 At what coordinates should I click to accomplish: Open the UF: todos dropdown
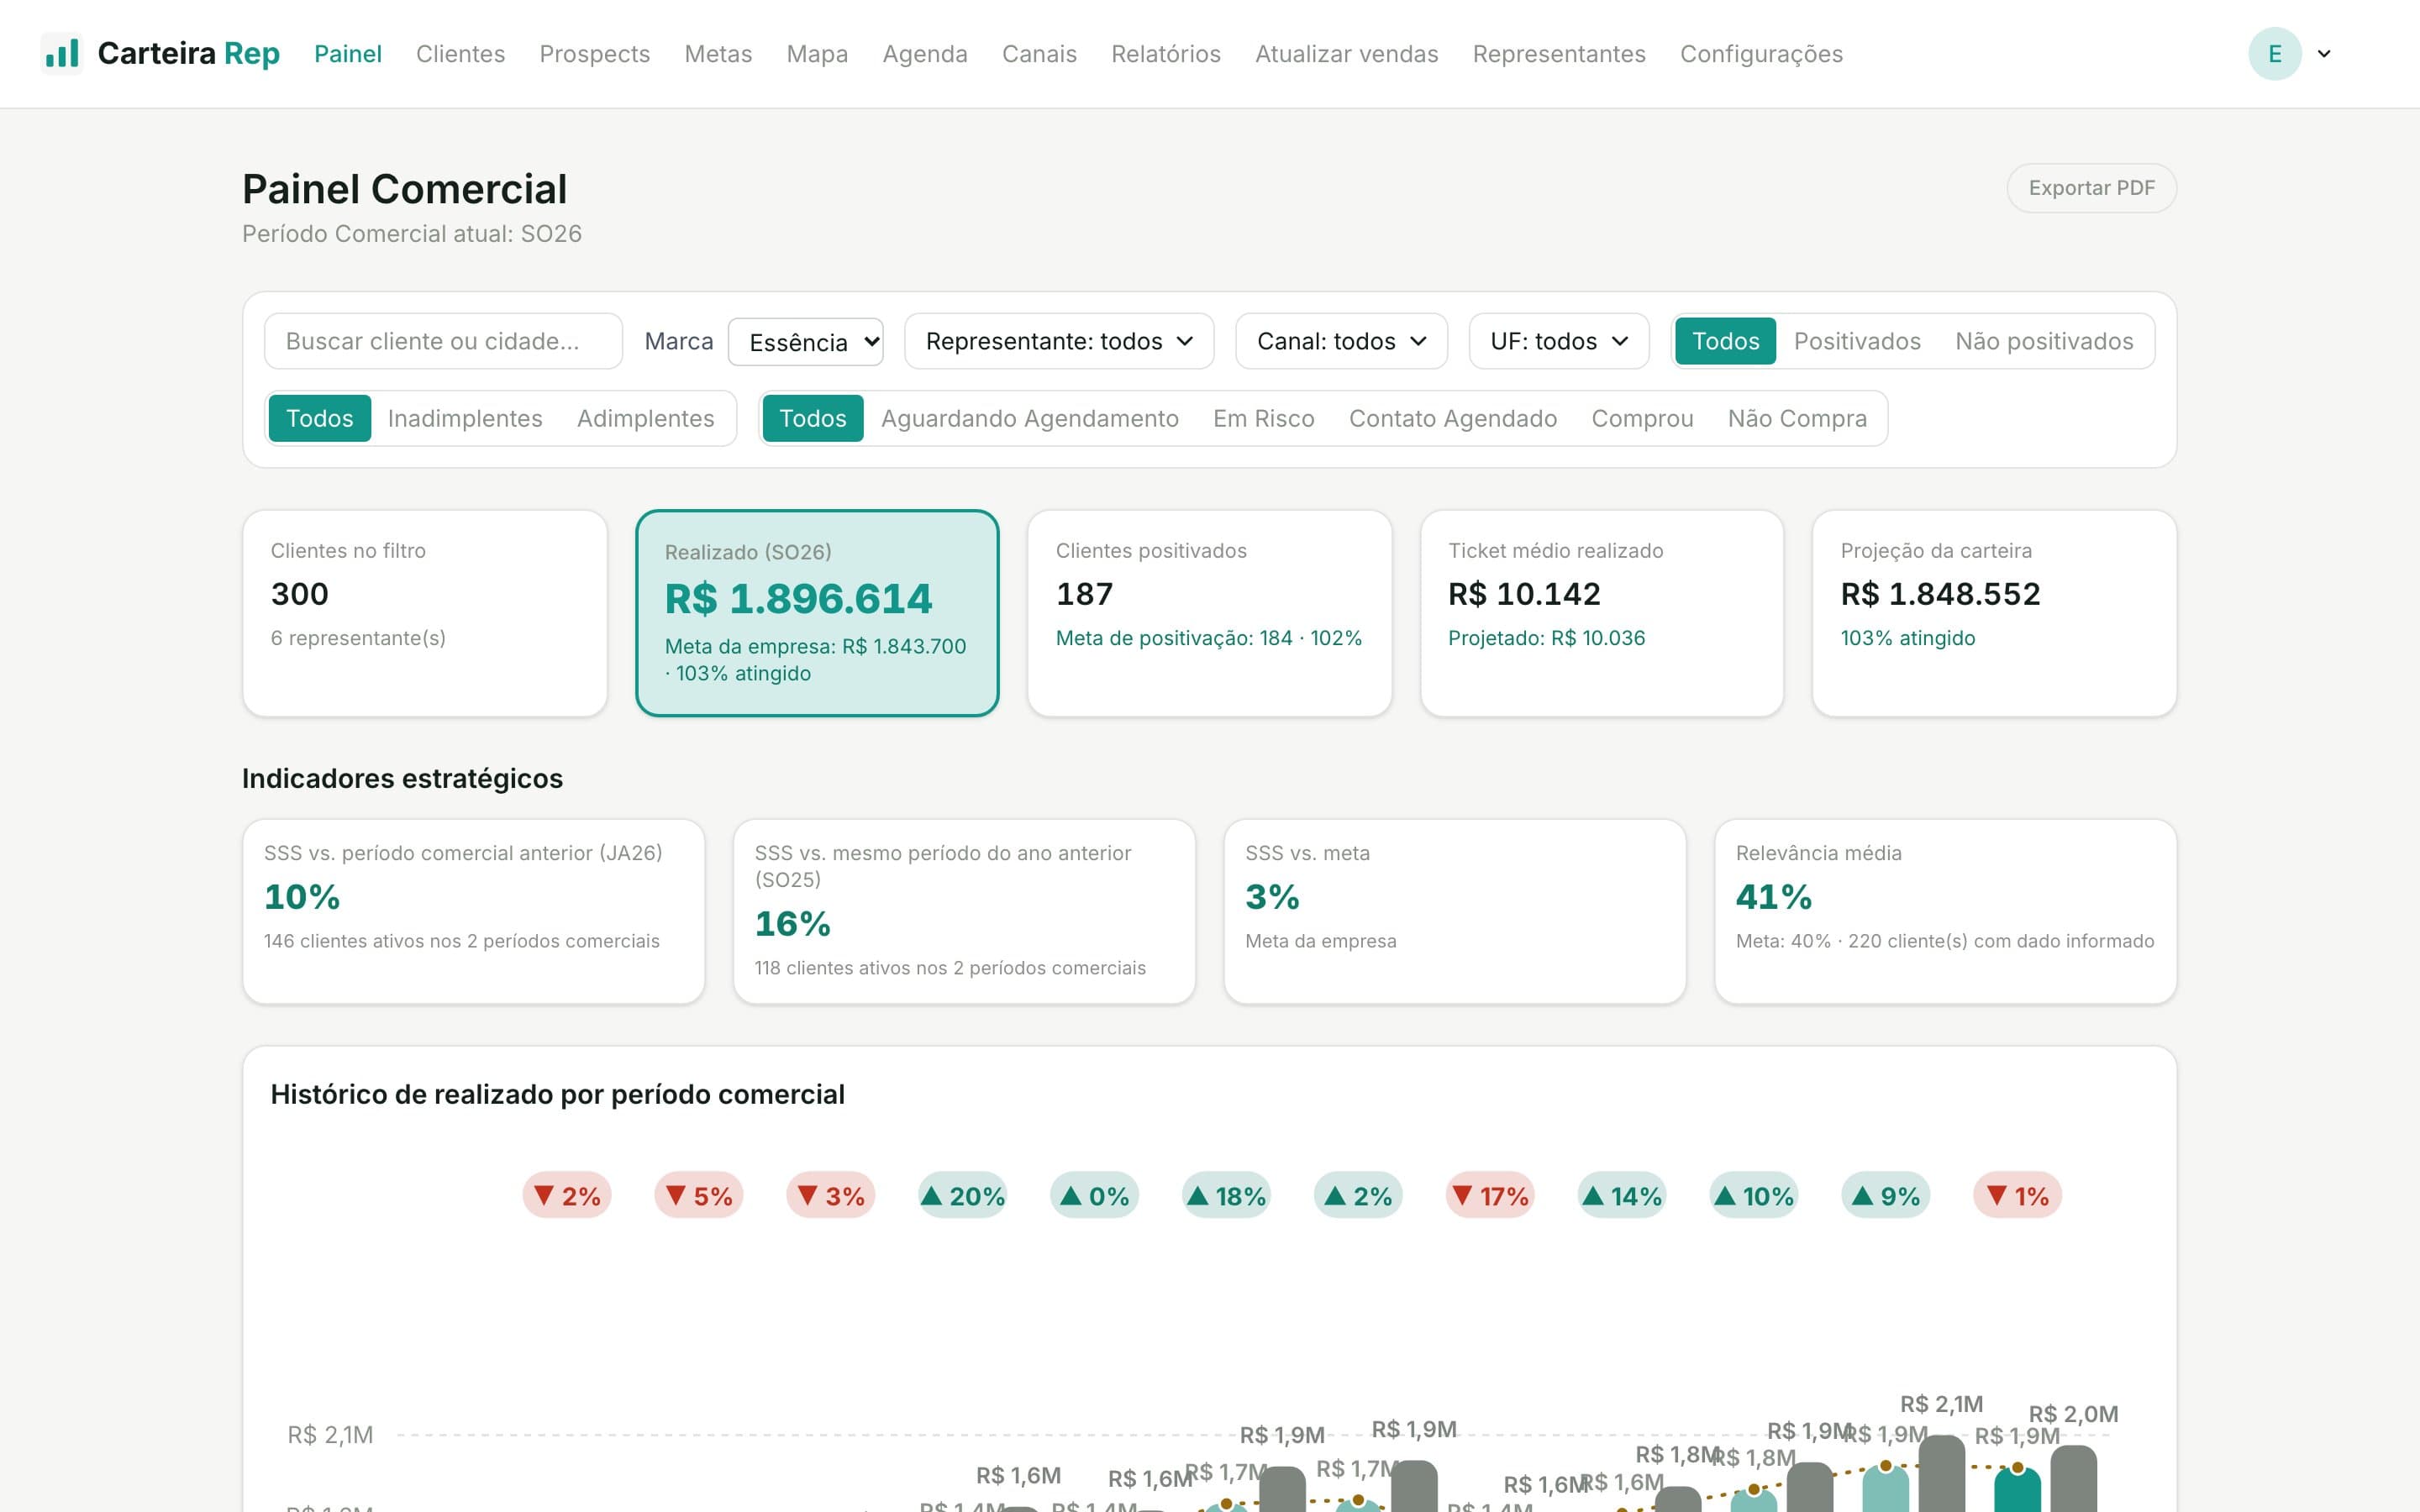point(1558,341)
